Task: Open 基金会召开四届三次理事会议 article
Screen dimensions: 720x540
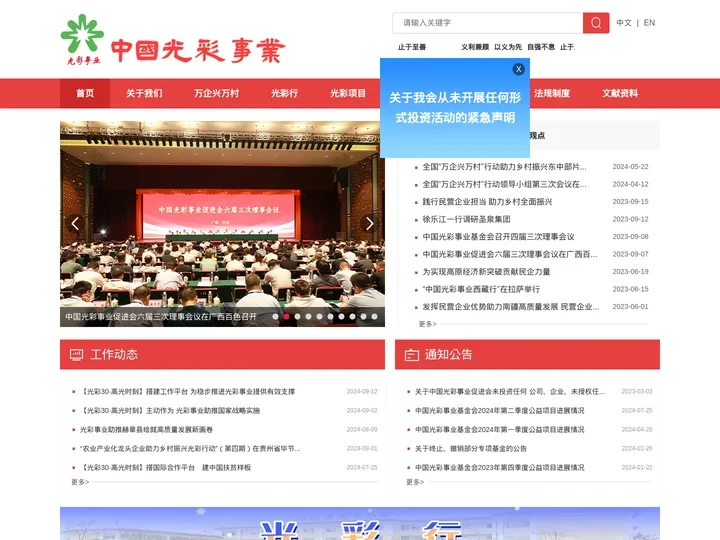Action: click(x=498, y=236)
